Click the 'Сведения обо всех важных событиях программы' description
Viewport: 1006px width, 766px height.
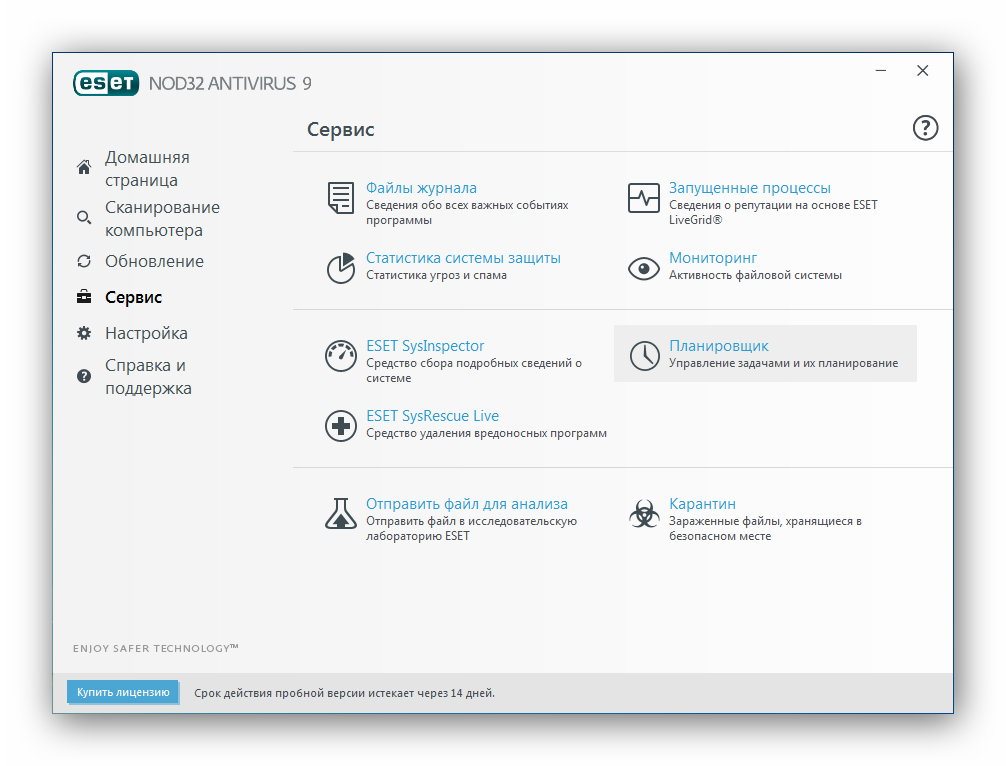click(x=467, y=212)
